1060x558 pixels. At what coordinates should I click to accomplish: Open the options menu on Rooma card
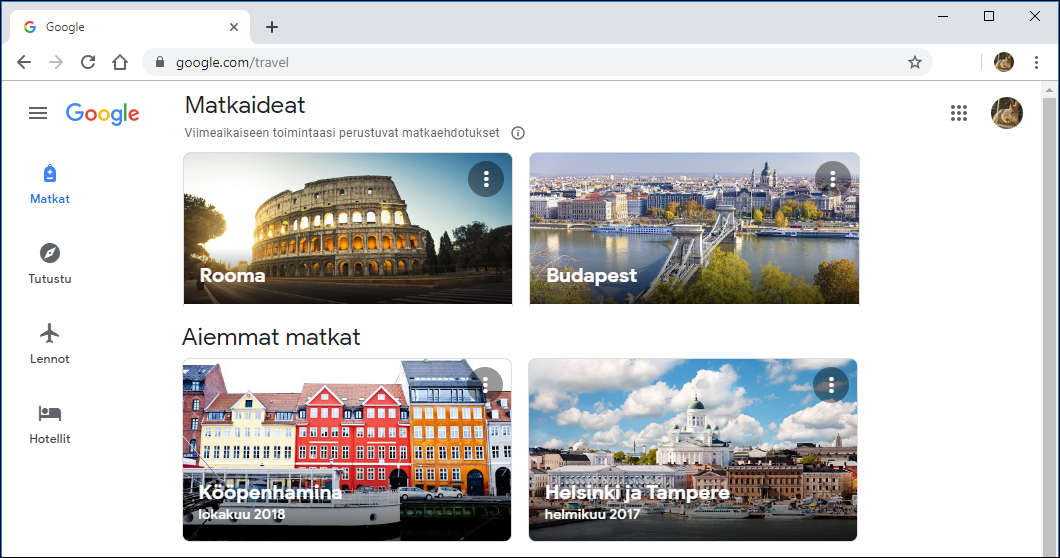(486, 179)
